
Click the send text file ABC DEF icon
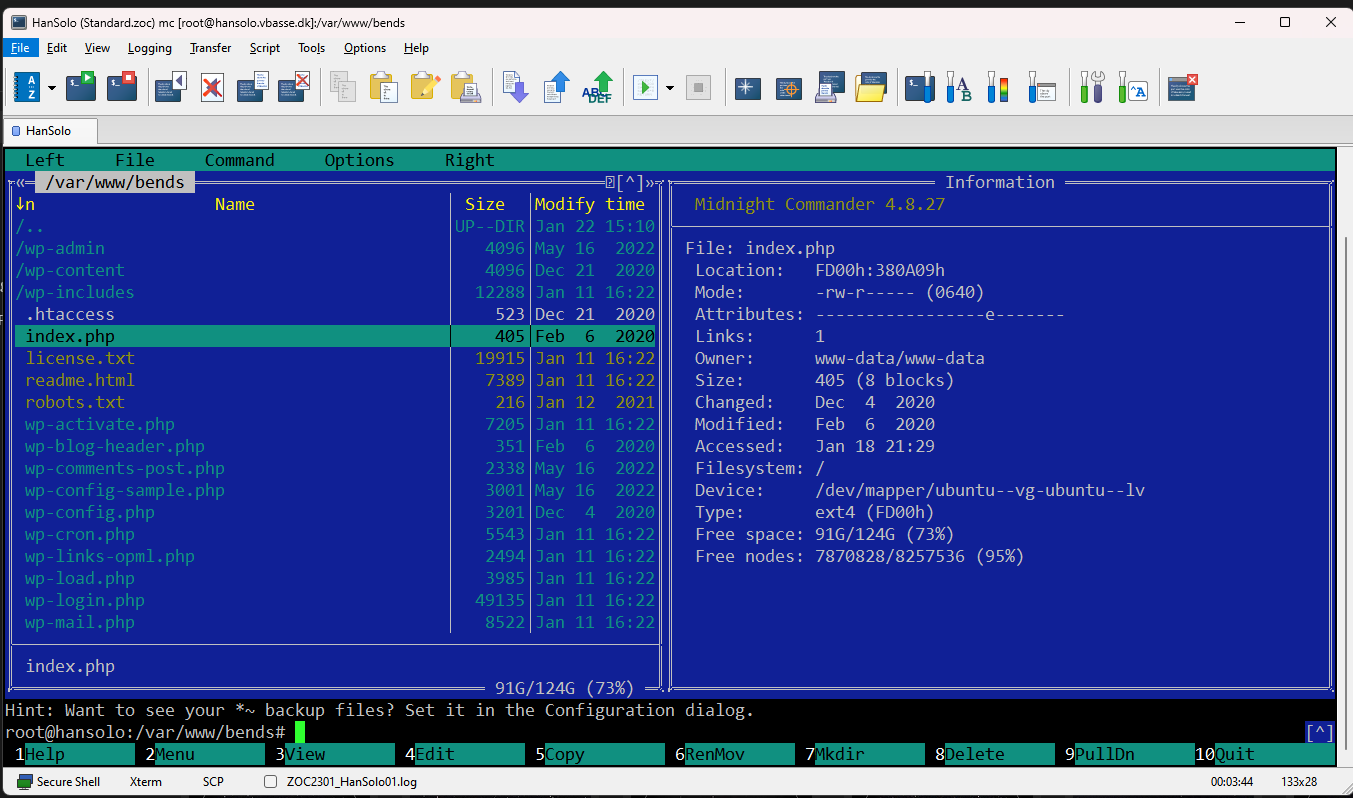[598, 87]
